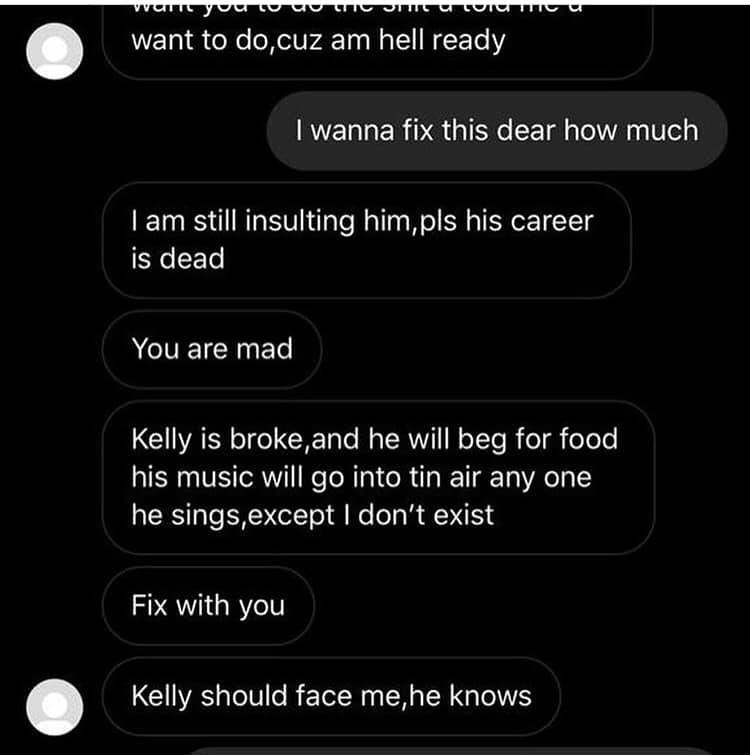Tap the cut-off message text at the top
The width and height of the screenshot is (750, 756).
pos(357,8)
